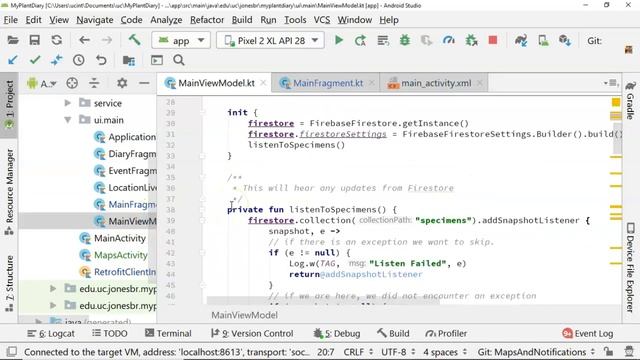This screenshot has height=360, width=640.
Task: Open the 4 spaces indent selector
Action: coord(445,352)
